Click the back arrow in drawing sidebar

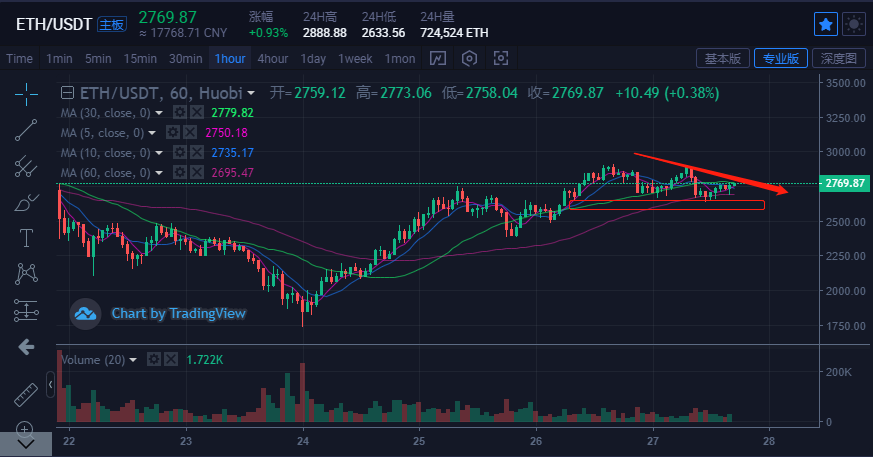pyautogui.click(x=26, y=347)
